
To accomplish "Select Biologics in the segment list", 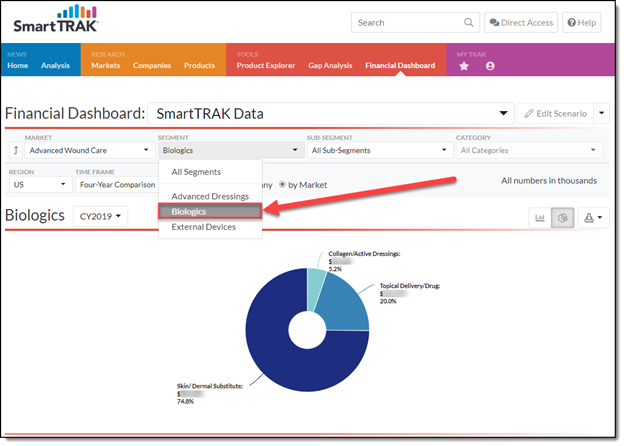I will 210,211.
